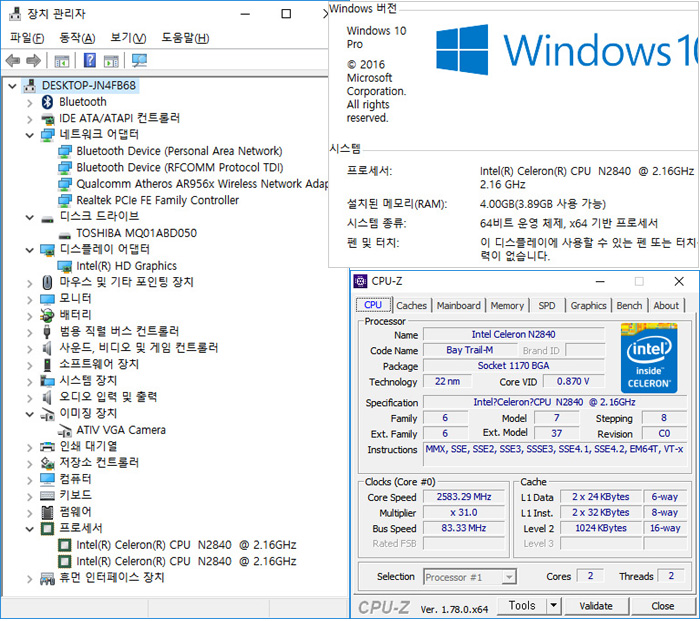Screen dimensions: 700x621
Task: Click the 키보드 category icon
Action: click(47, 496)
